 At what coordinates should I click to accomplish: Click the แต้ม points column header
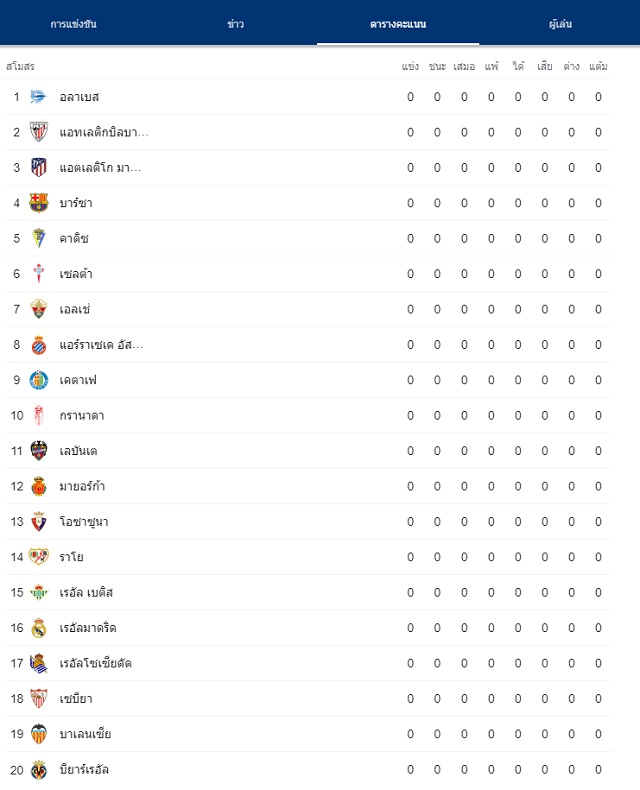coord(598,66)
